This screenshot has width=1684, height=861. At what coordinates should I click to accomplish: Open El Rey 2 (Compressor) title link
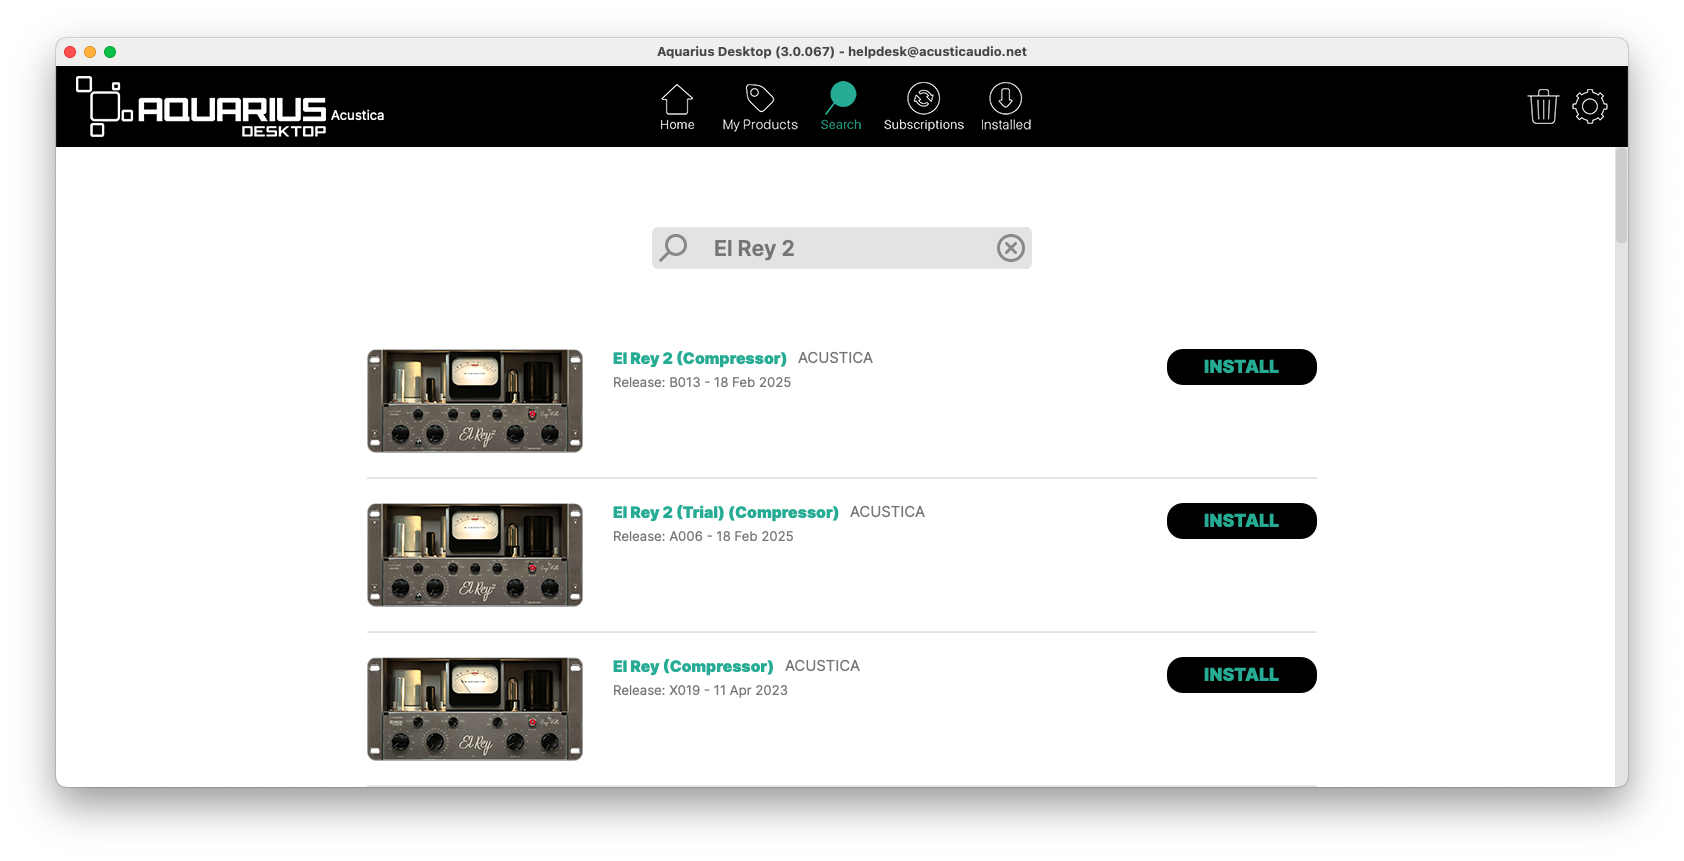coord(700,358)
